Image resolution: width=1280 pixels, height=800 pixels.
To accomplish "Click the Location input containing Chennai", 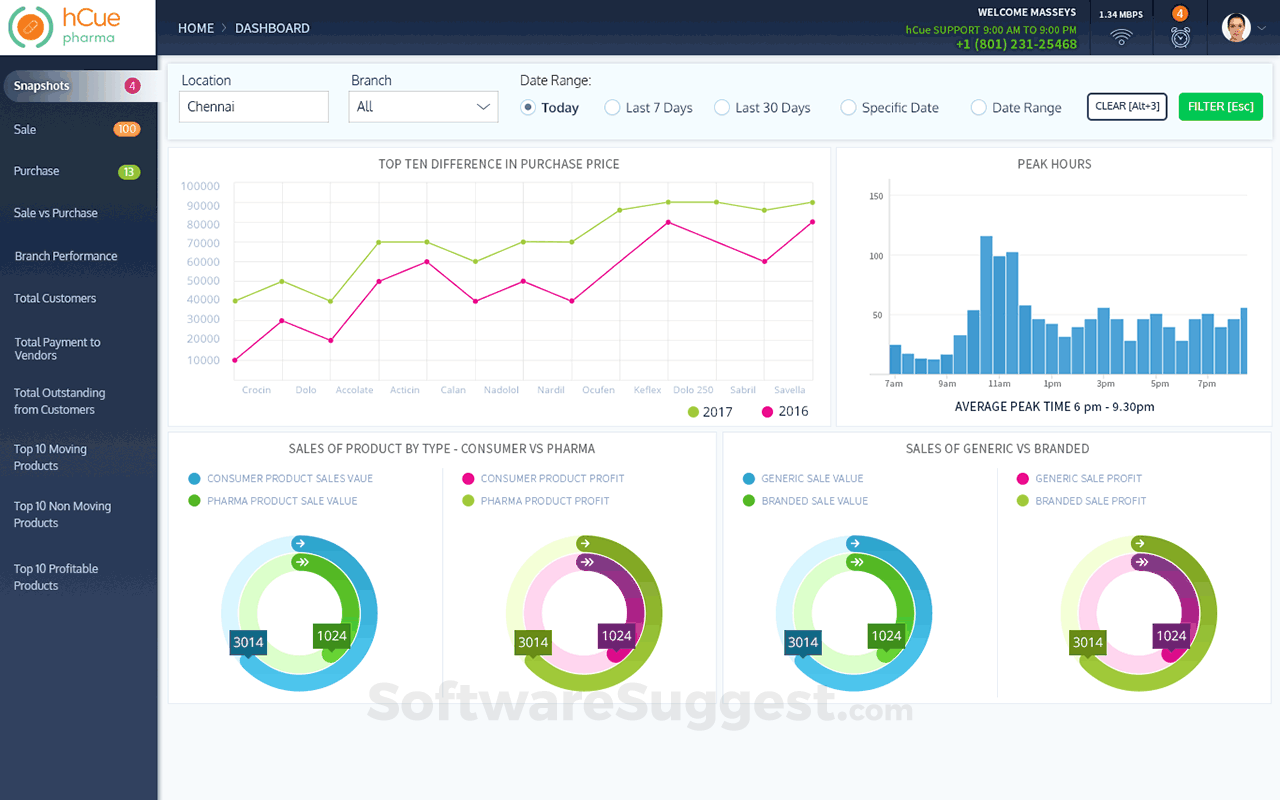I will (x=253, y=106).
